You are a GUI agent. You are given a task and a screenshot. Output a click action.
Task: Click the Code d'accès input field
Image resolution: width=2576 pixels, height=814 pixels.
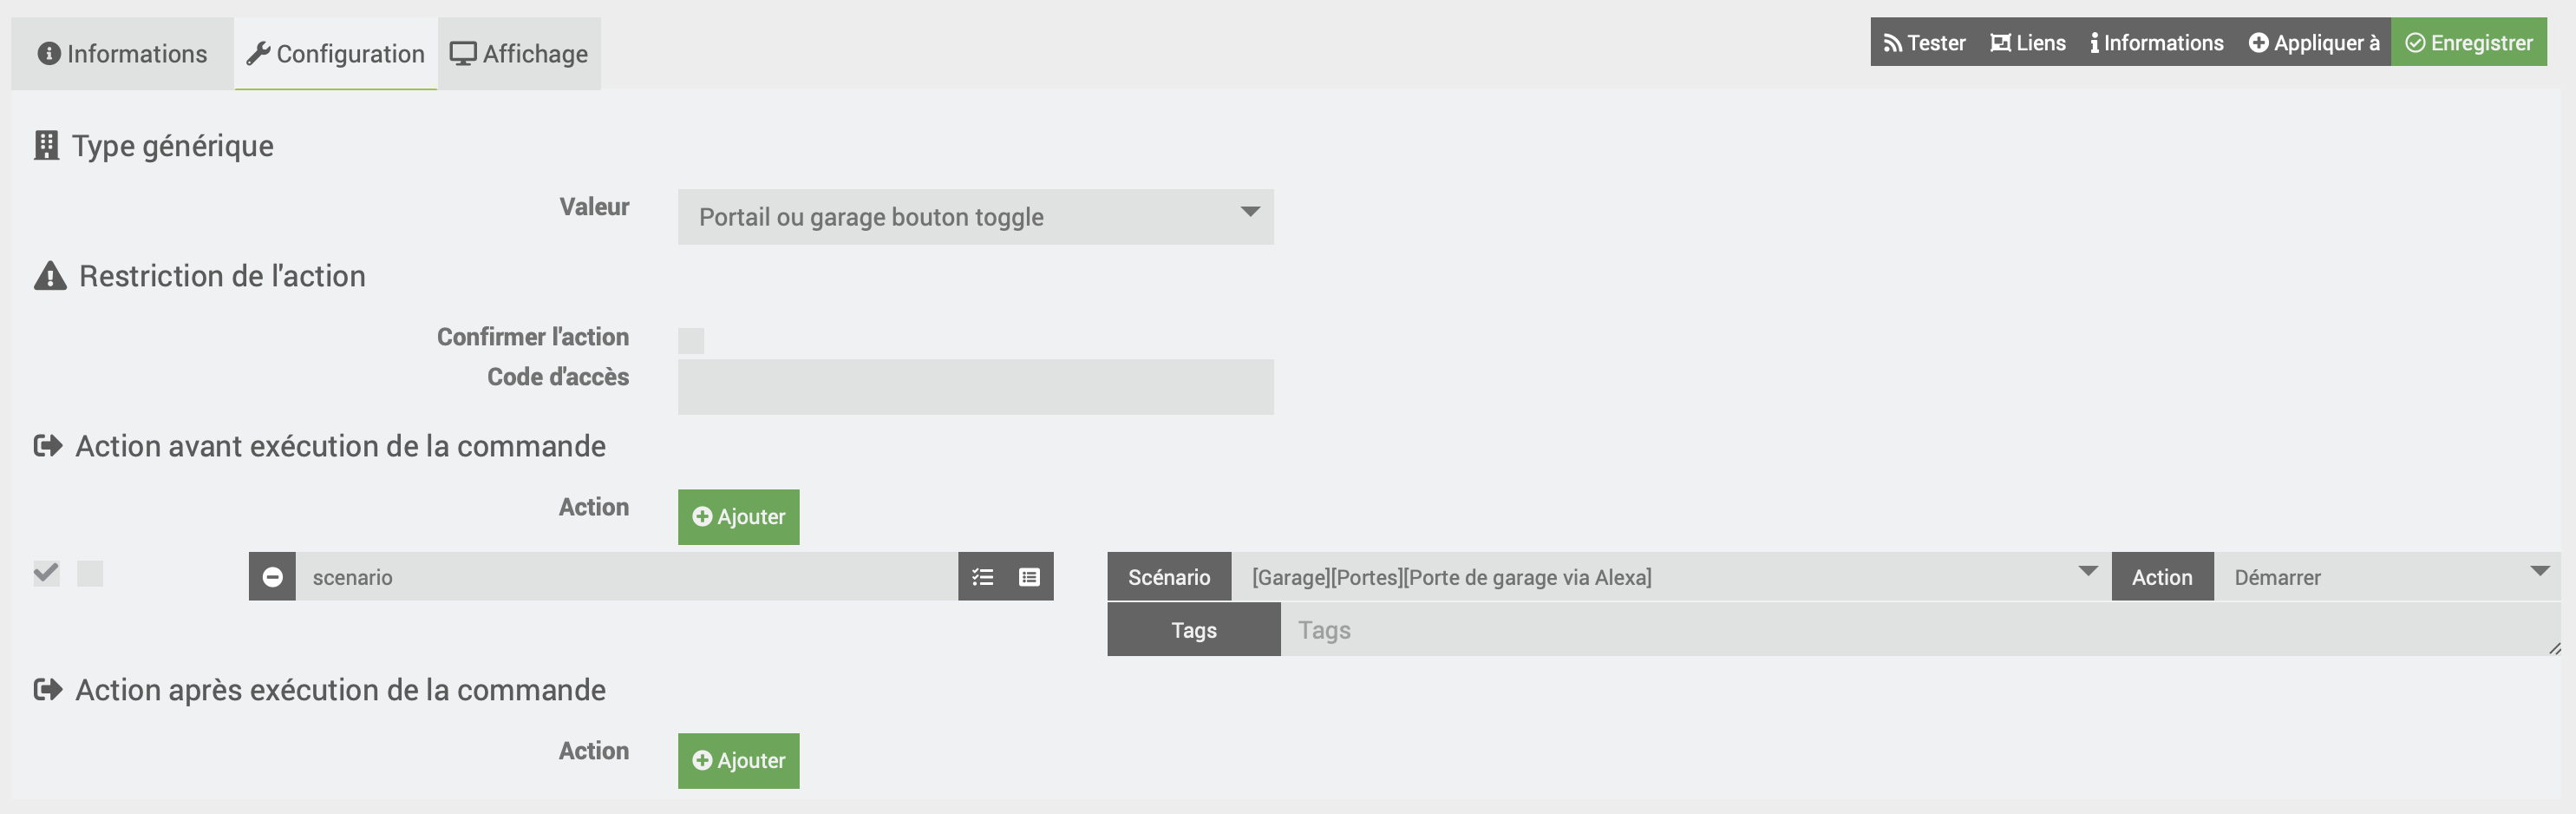(975, 387)
